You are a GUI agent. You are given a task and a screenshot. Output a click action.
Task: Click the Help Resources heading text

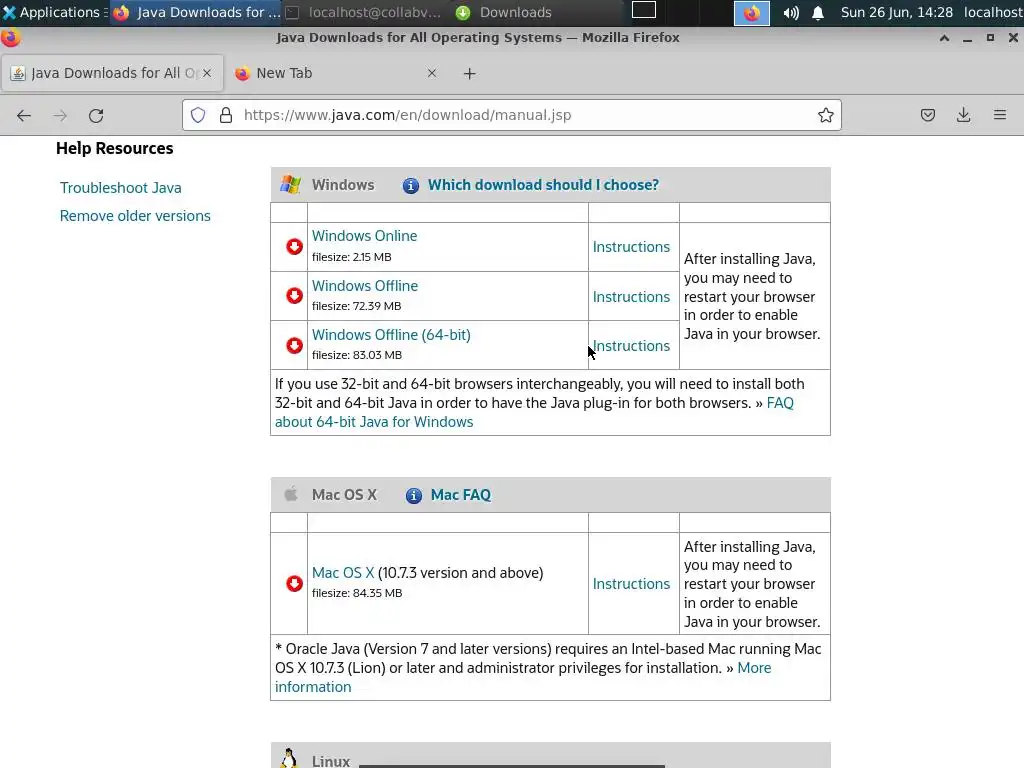(114, 148)
